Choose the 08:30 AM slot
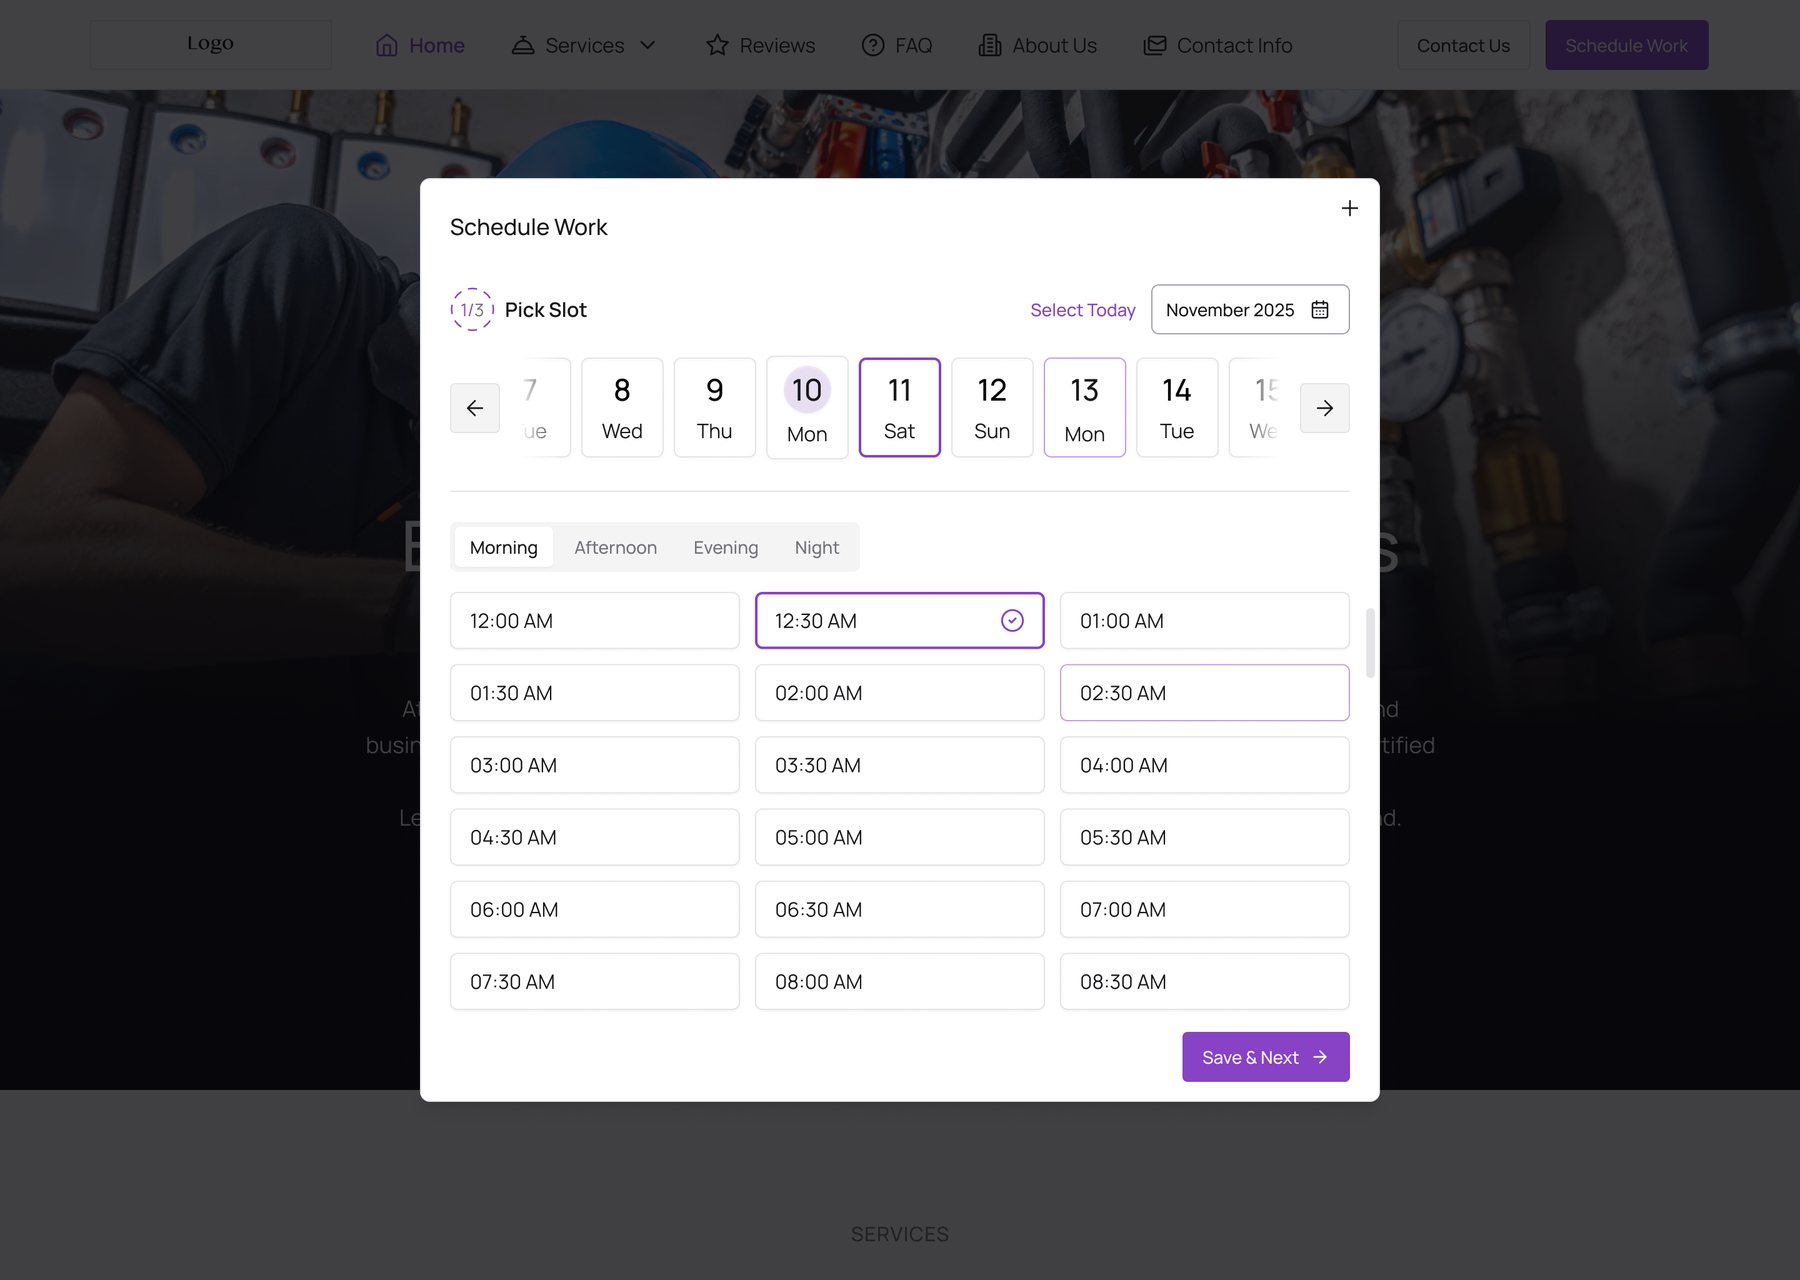This screenshot has width=1800, height=1280. tap(1205, 981)
